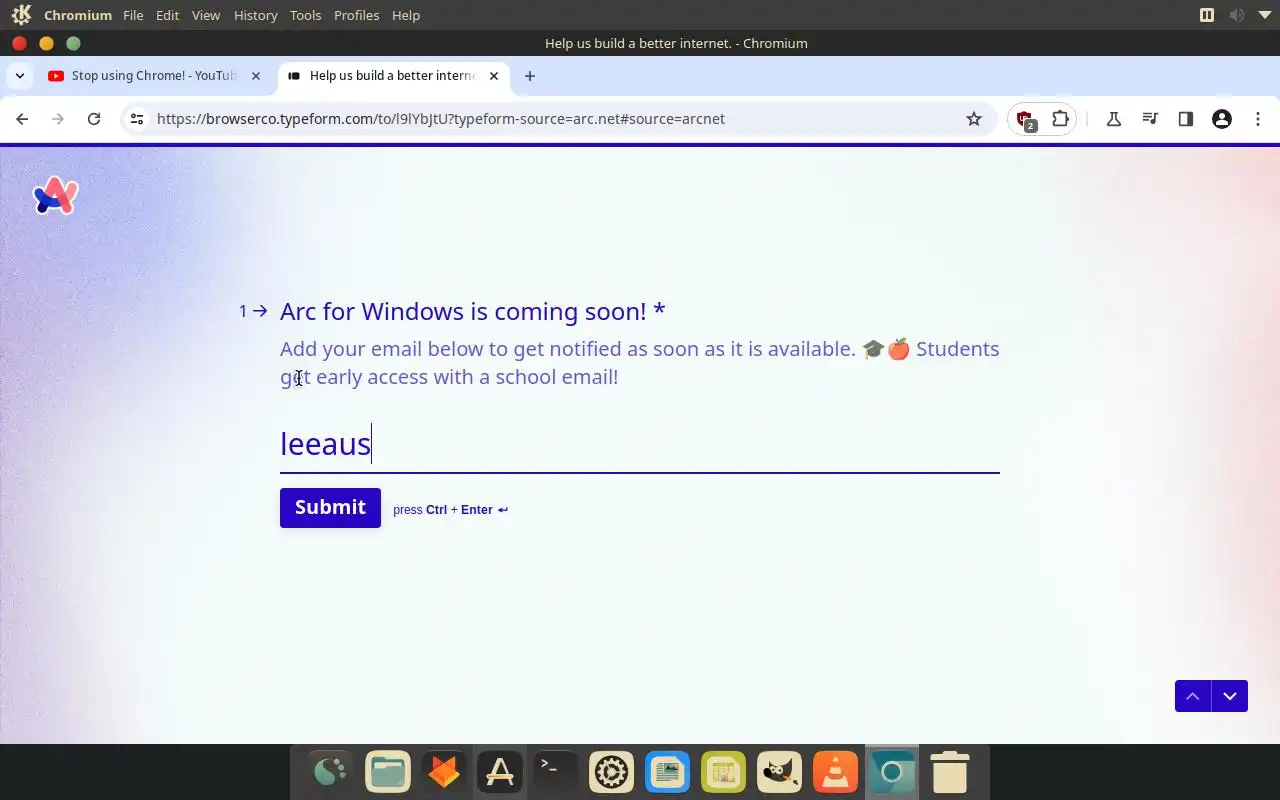Close the Help us build tab
This screenshot has width=1280, height=800.
494,76
